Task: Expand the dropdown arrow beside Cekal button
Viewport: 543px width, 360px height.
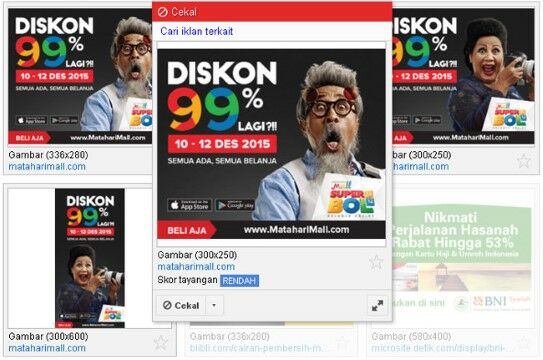Action: 214,305
